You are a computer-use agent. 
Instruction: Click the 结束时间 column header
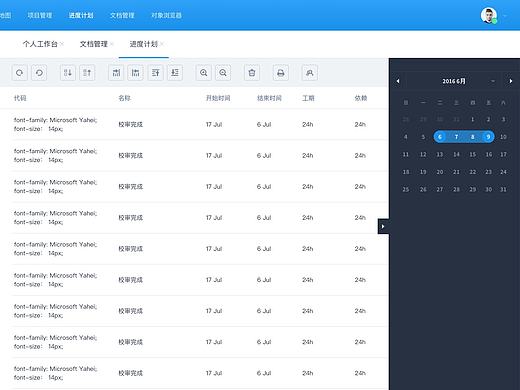click(x=269, y=98)
